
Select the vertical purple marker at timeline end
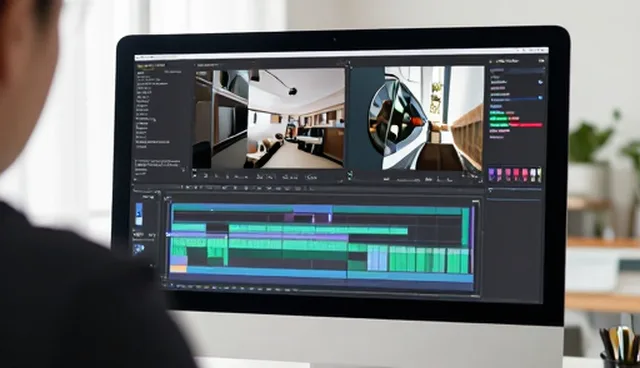click(473, 240)
